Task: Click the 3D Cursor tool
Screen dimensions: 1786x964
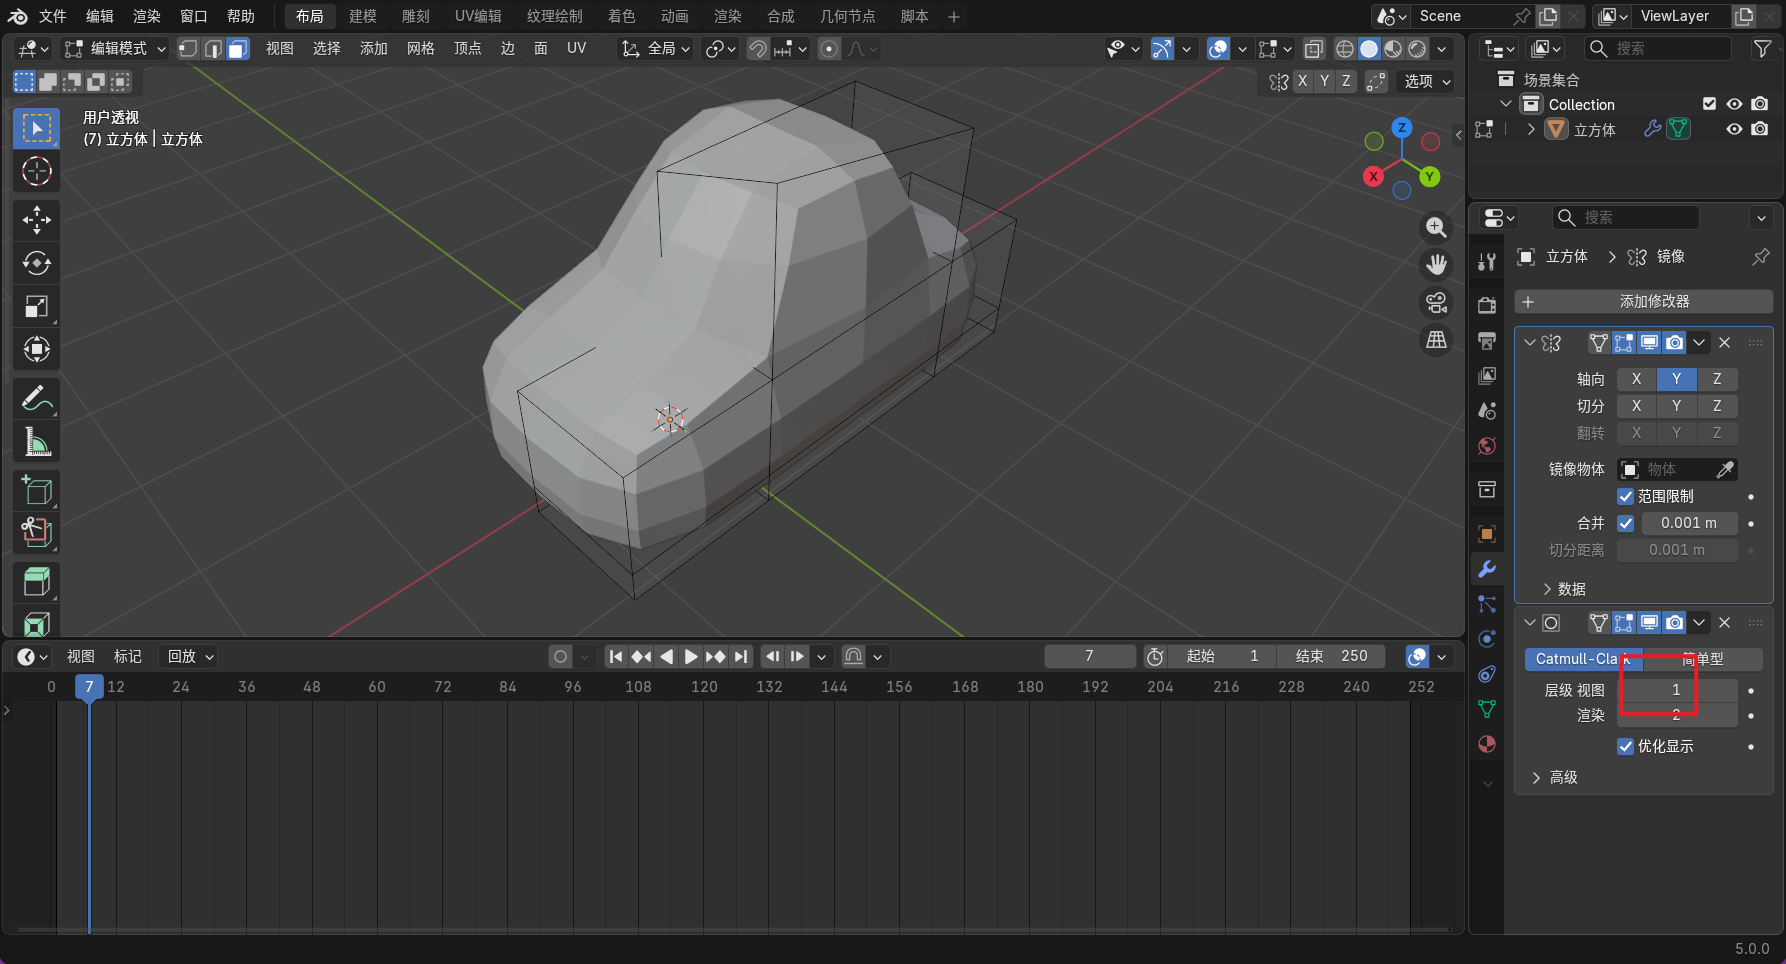Action: coord(37,172)
